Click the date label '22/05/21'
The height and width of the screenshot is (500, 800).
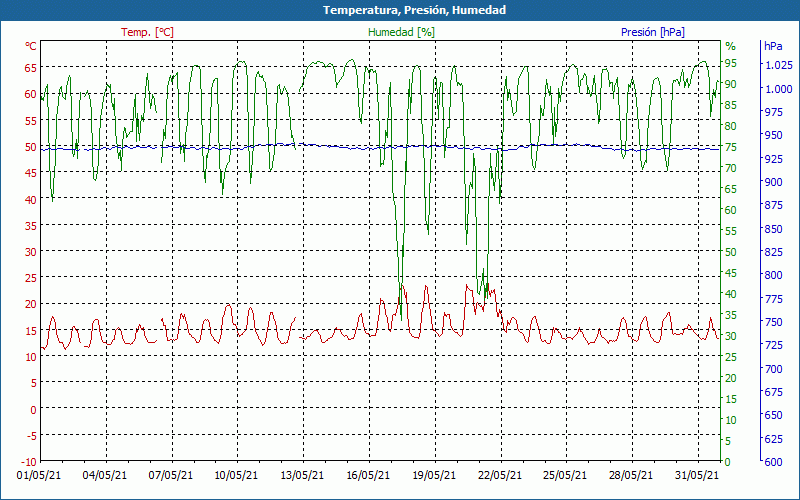499,475
